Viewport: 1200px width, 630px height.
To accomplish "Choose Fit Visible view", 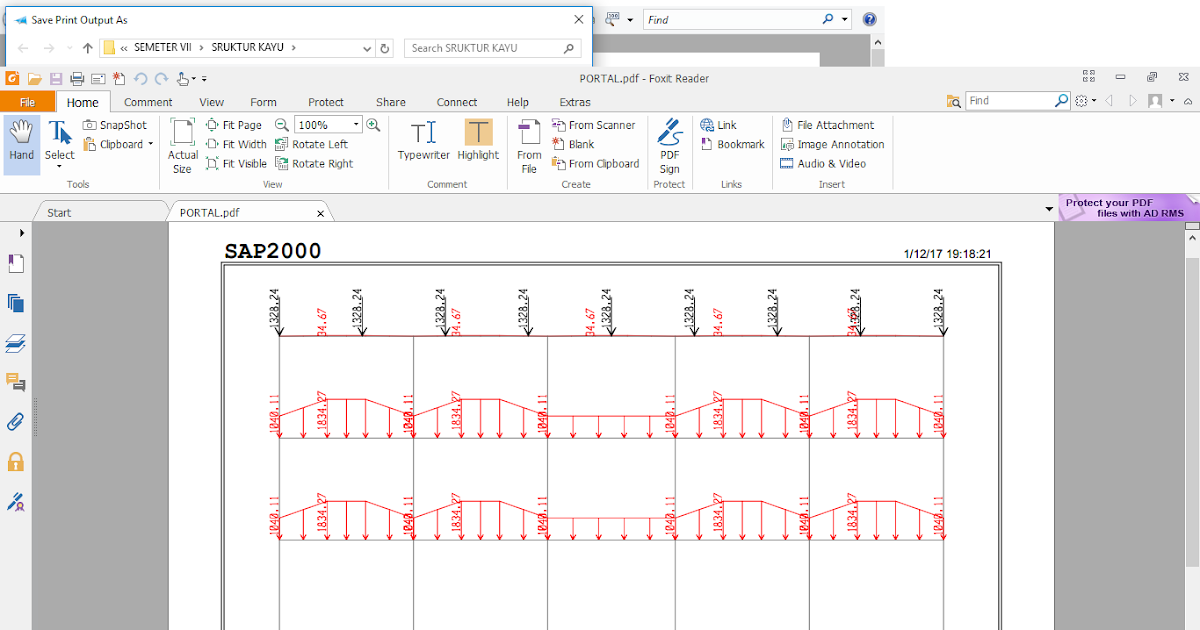I will (236, 163).
